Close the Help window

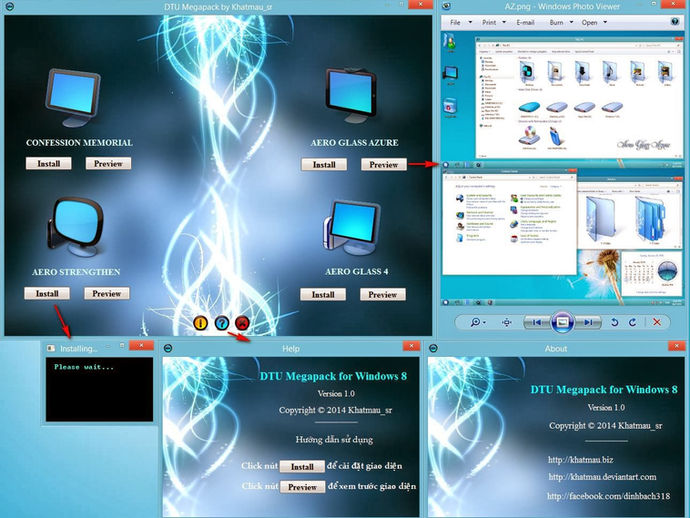coord(411,346)
